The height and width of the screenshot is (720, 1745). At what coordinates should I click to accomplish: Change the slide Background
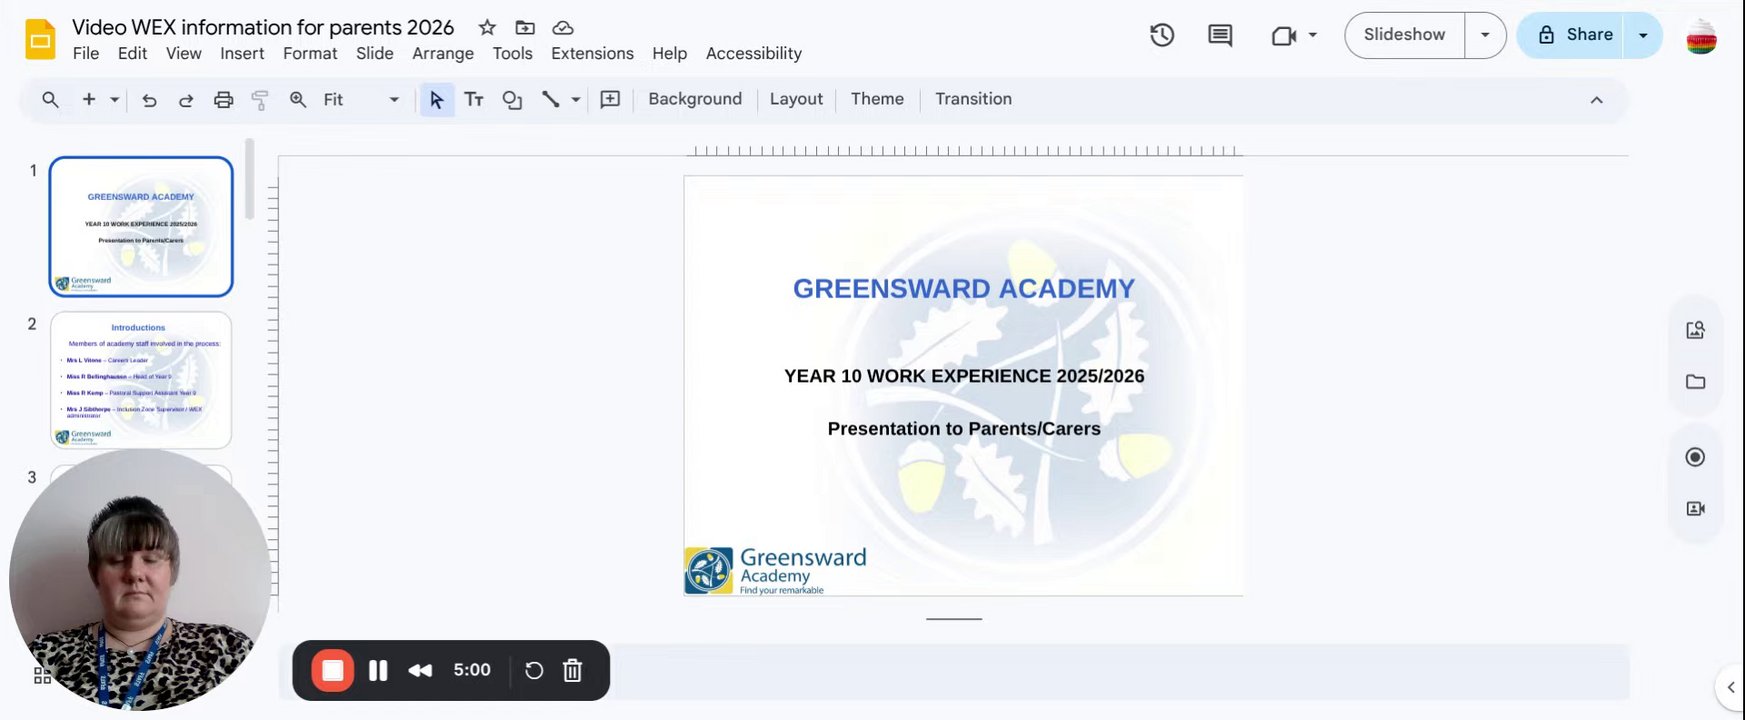point(695,99)
